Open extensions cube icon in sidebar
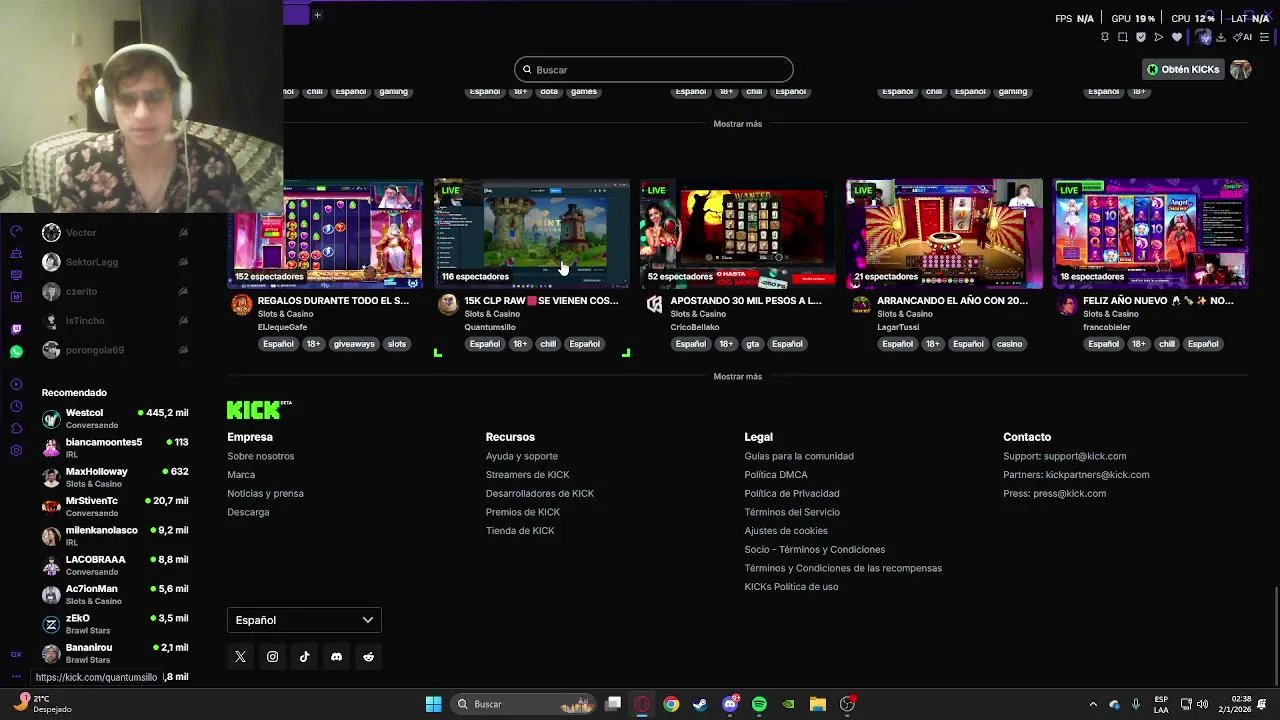1280x720 pixels. point(16,428)
